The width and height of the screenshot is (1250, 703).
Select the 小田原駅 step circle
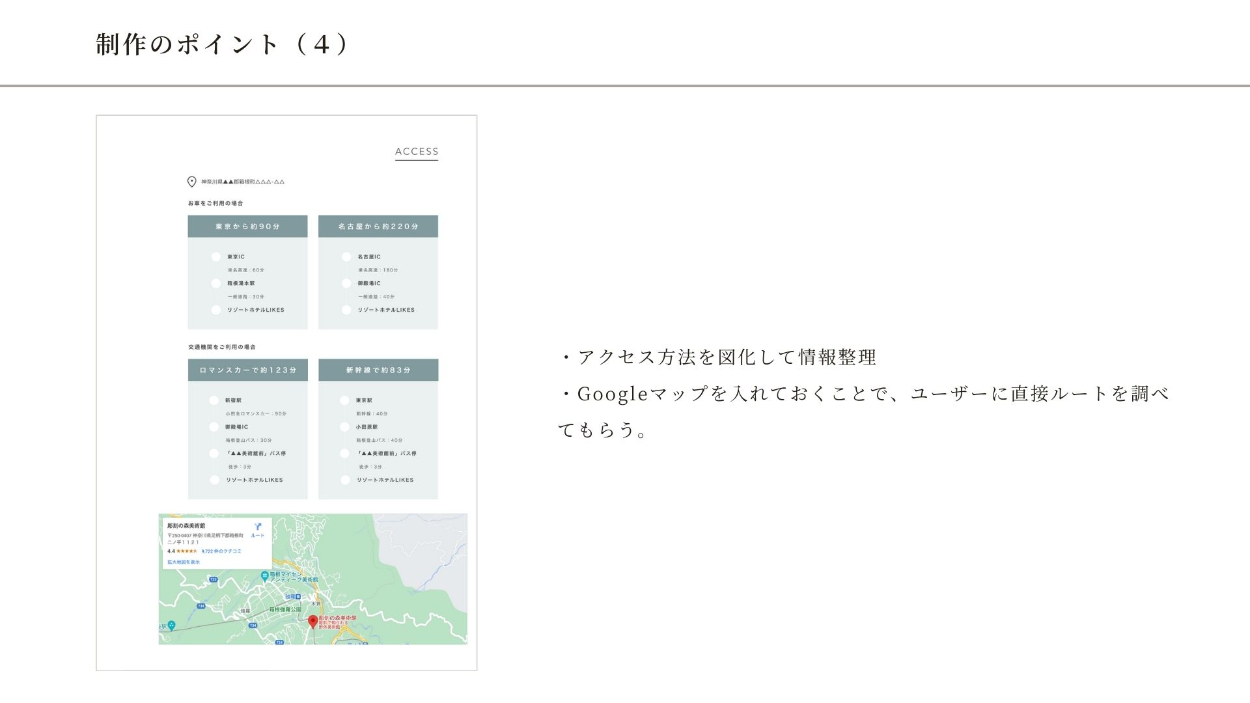pos(346,427)
